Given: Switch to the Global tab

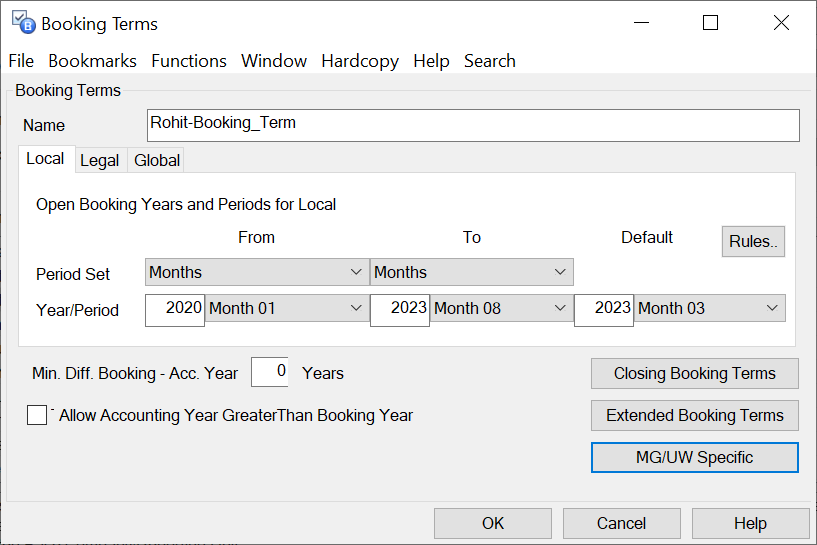Looking at the screenshot, I should tap(157, 160).
